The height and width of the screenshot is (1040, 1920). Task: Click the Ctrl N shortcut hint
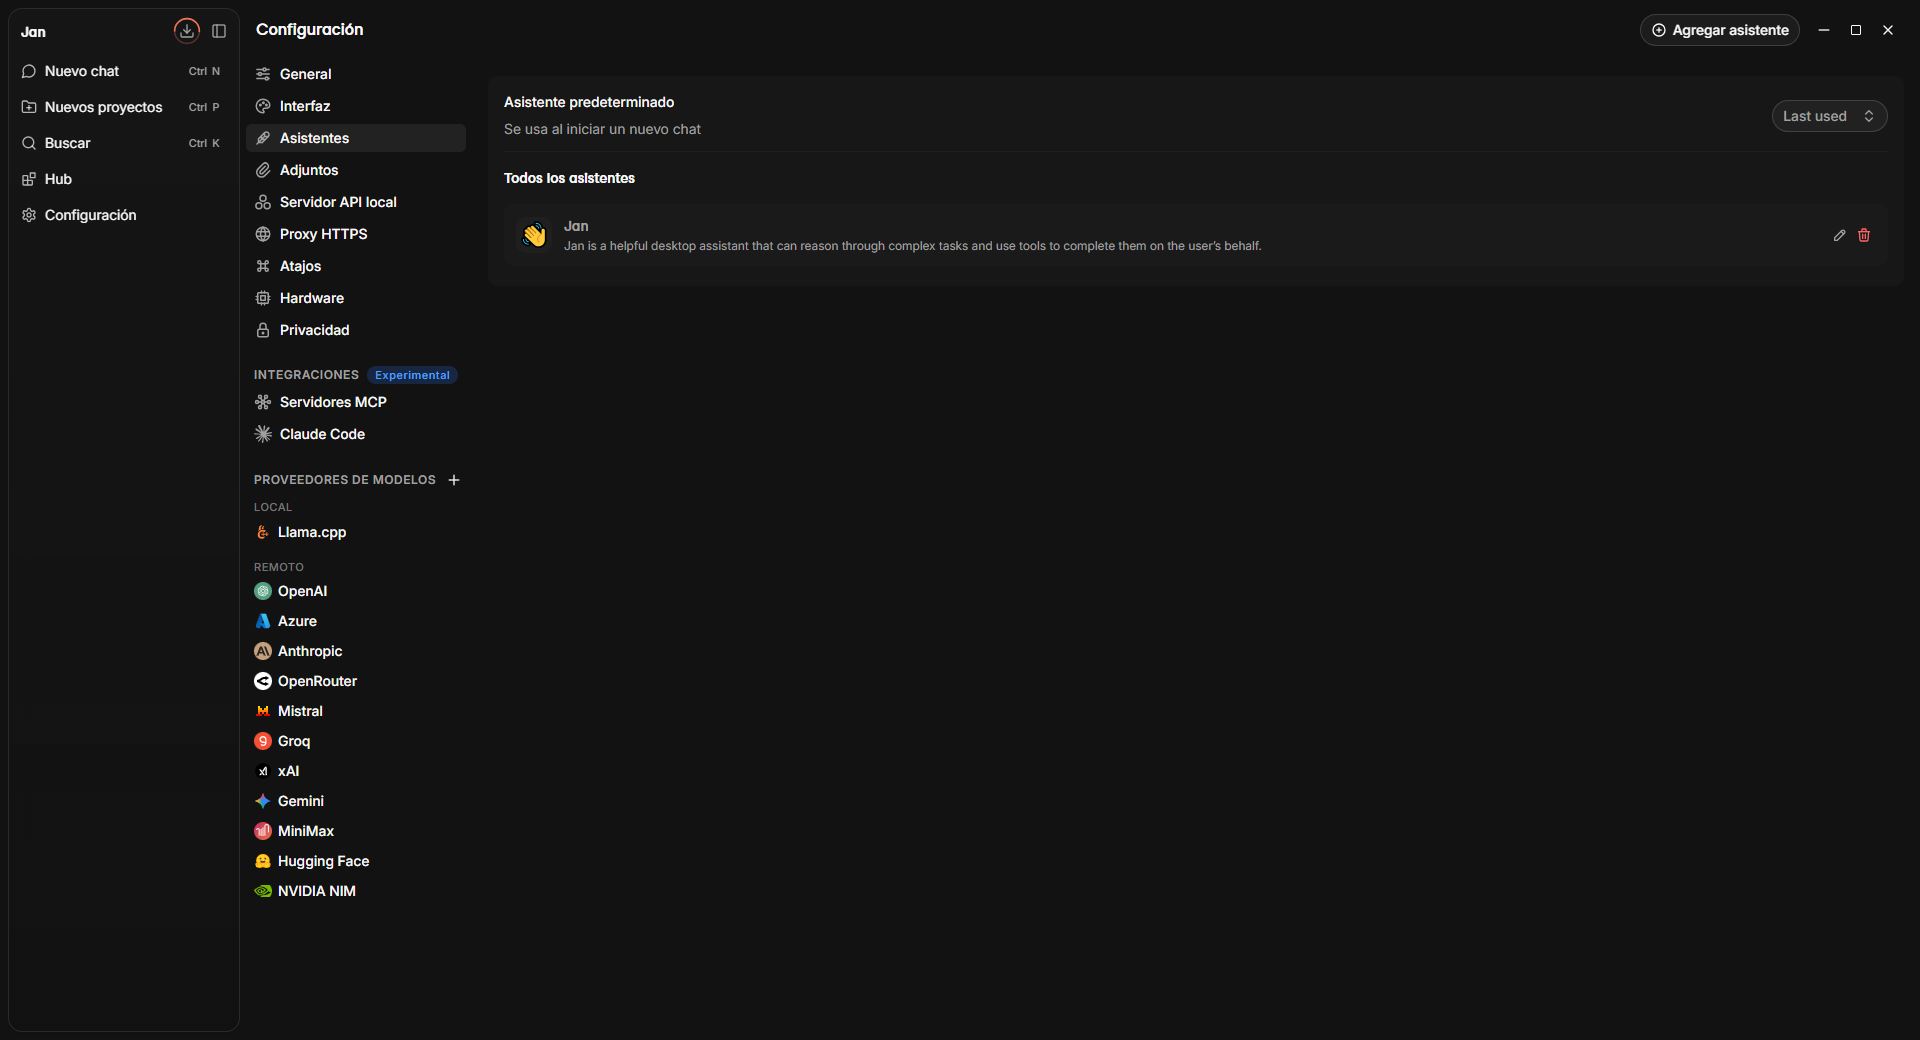pos(204,71)
